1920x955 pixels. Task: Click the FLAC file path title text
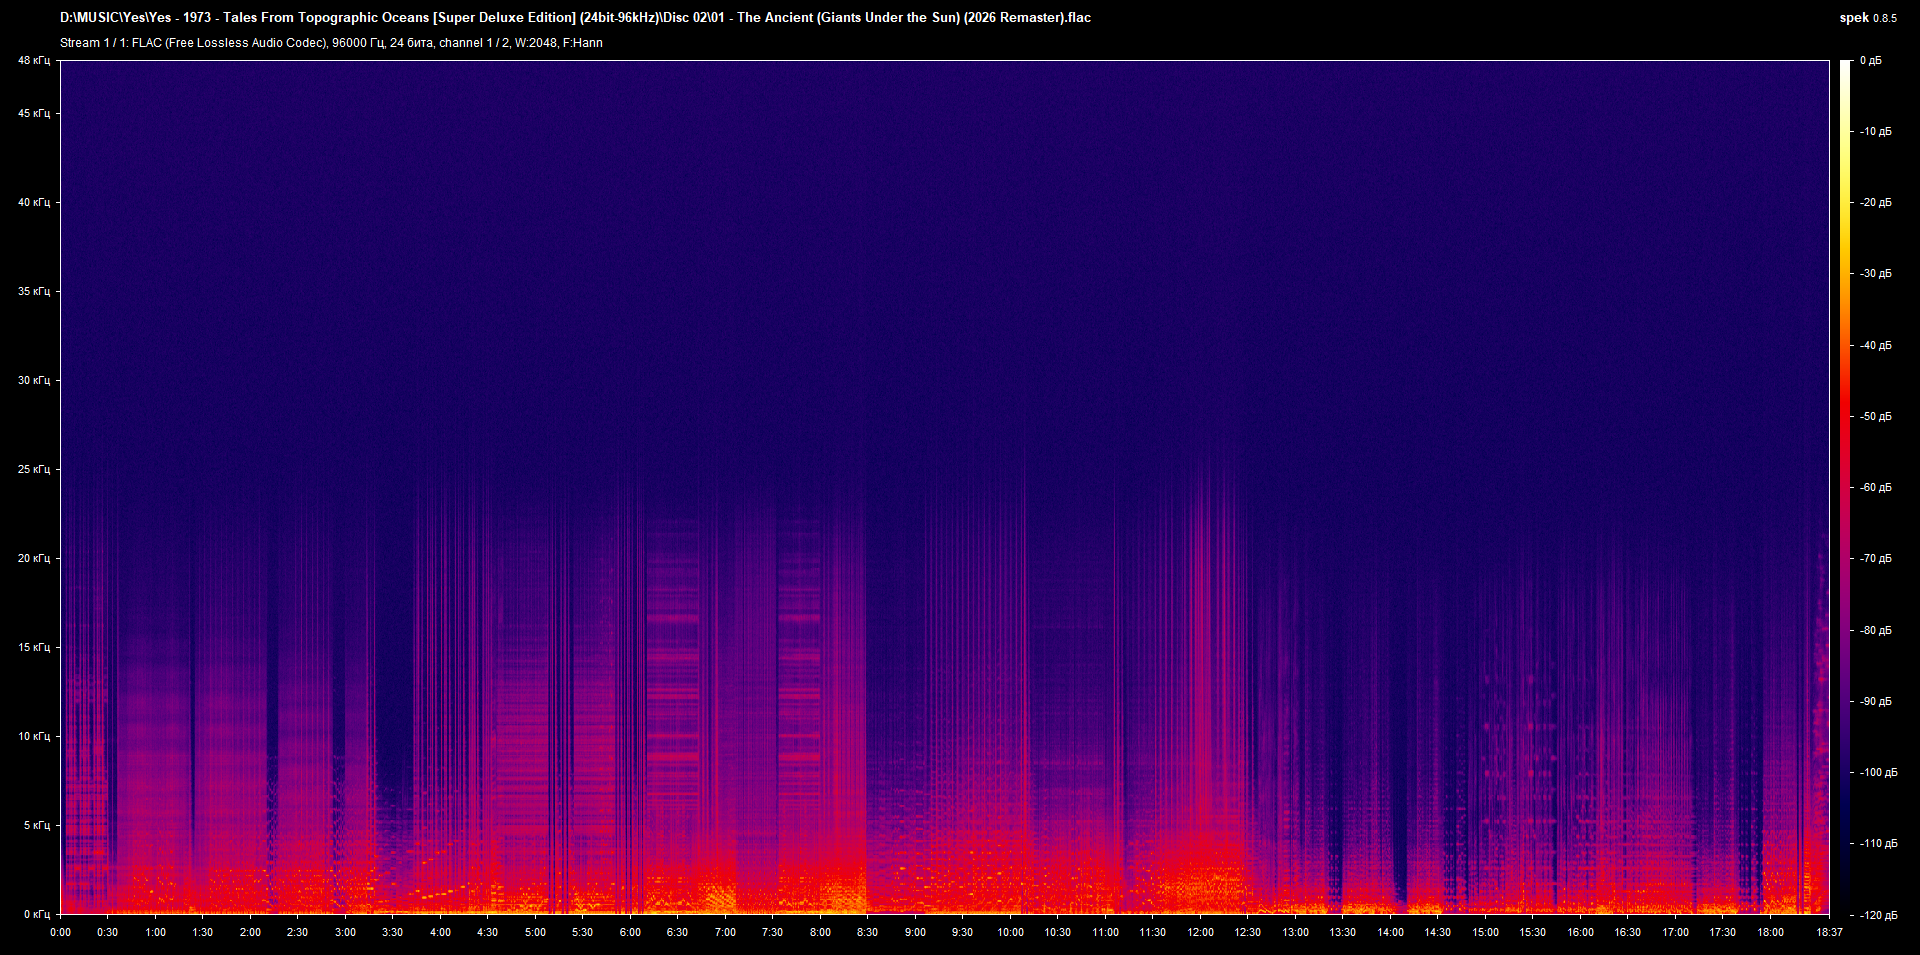575,17
